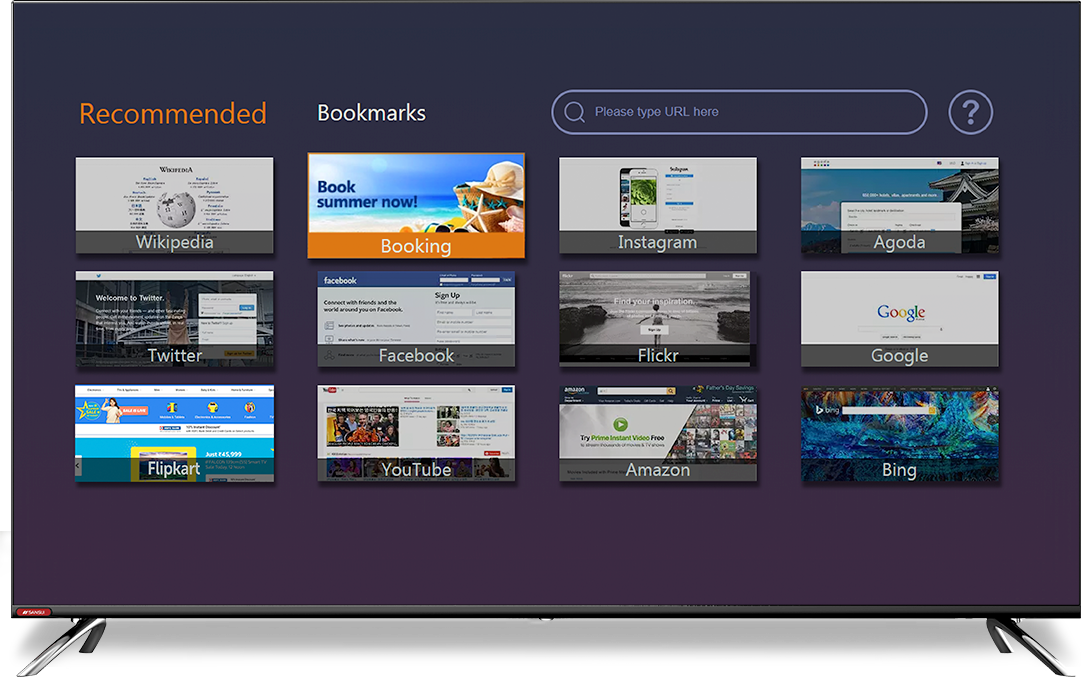Open the help question mark icon
Image resolution: width=1082 pixels, height=677 pixels.
tap(970, 112)
